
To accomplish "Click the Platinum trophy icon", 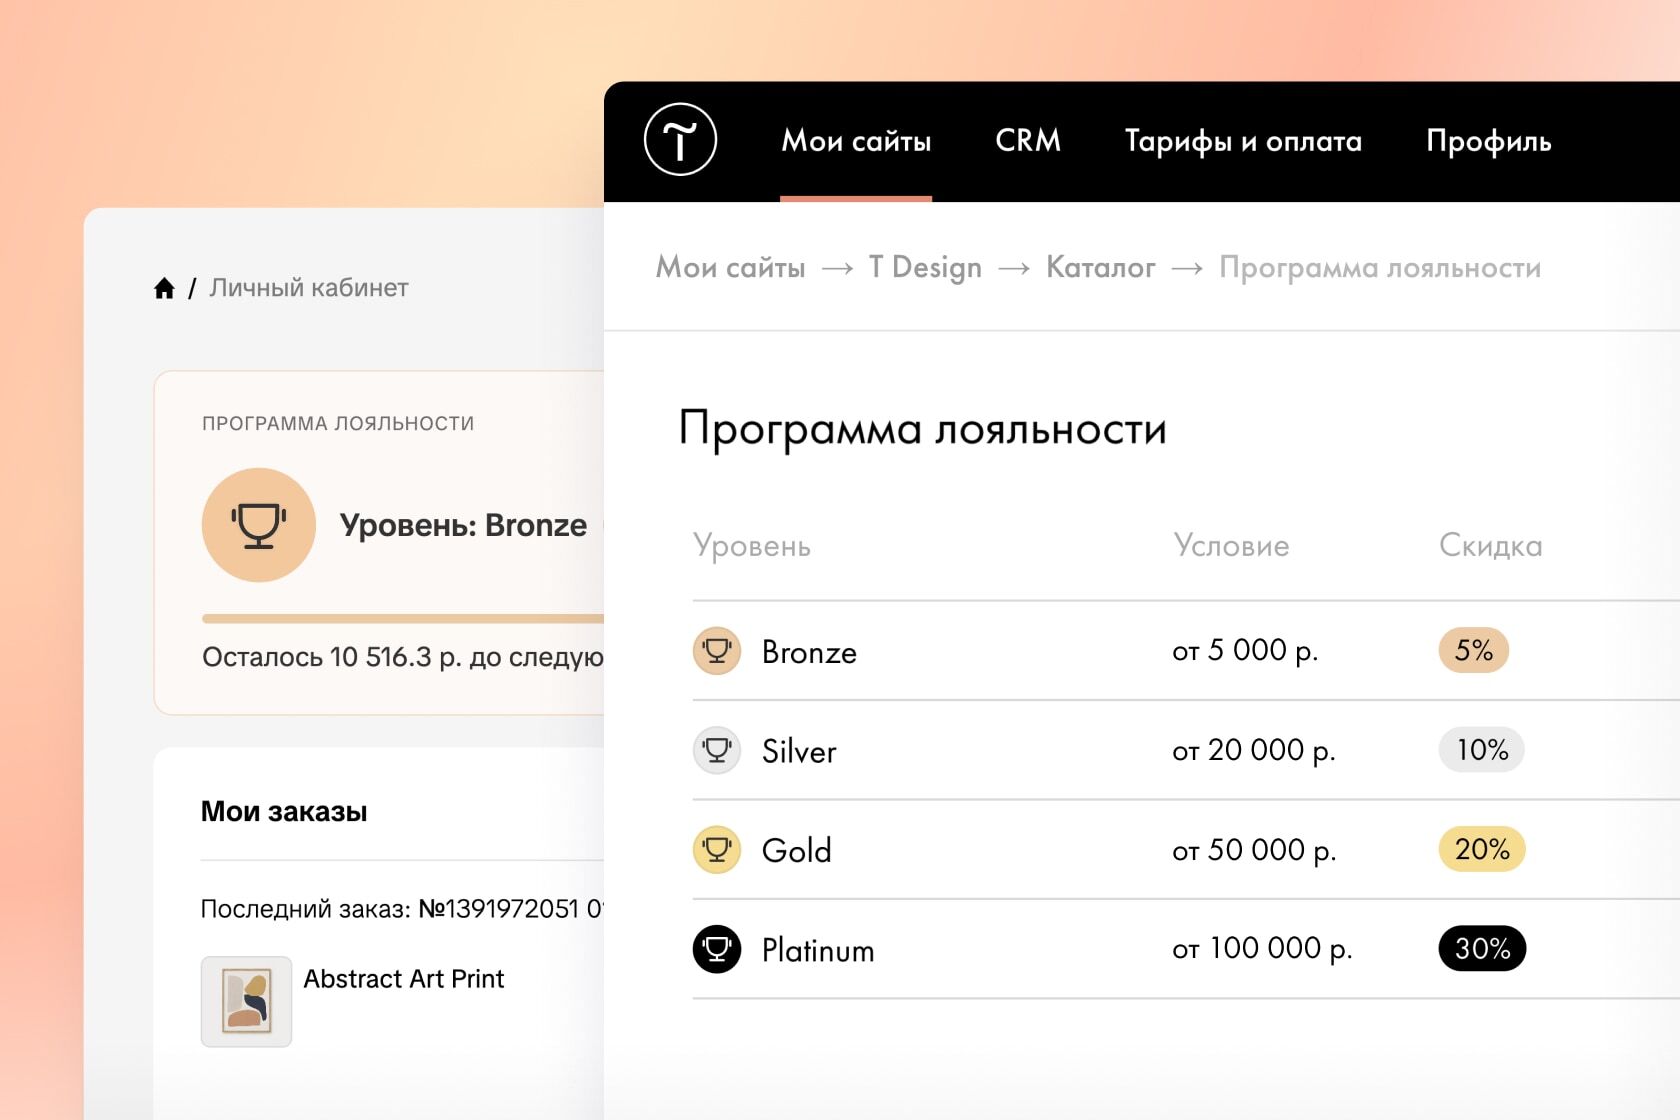I will 717,949.
